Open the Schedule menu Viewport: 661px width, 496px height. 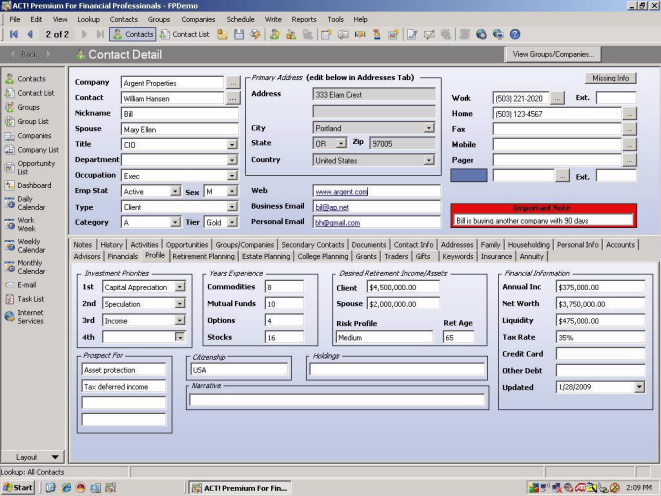click(240, 19)
